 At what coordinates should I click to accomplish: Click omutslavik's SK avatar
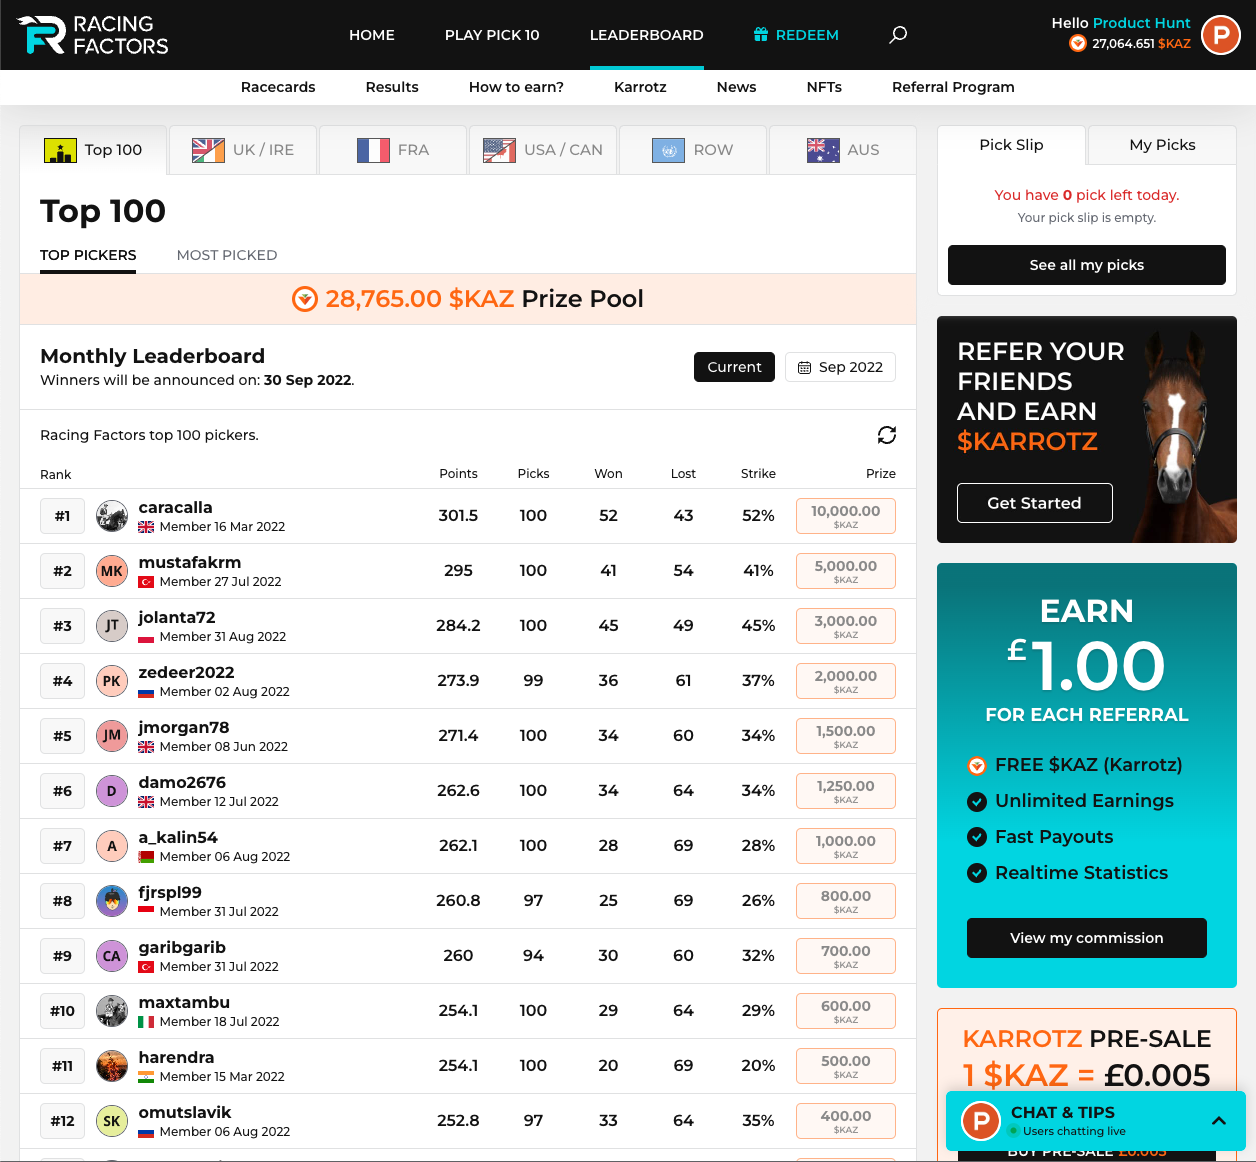tap(112, 1121)
